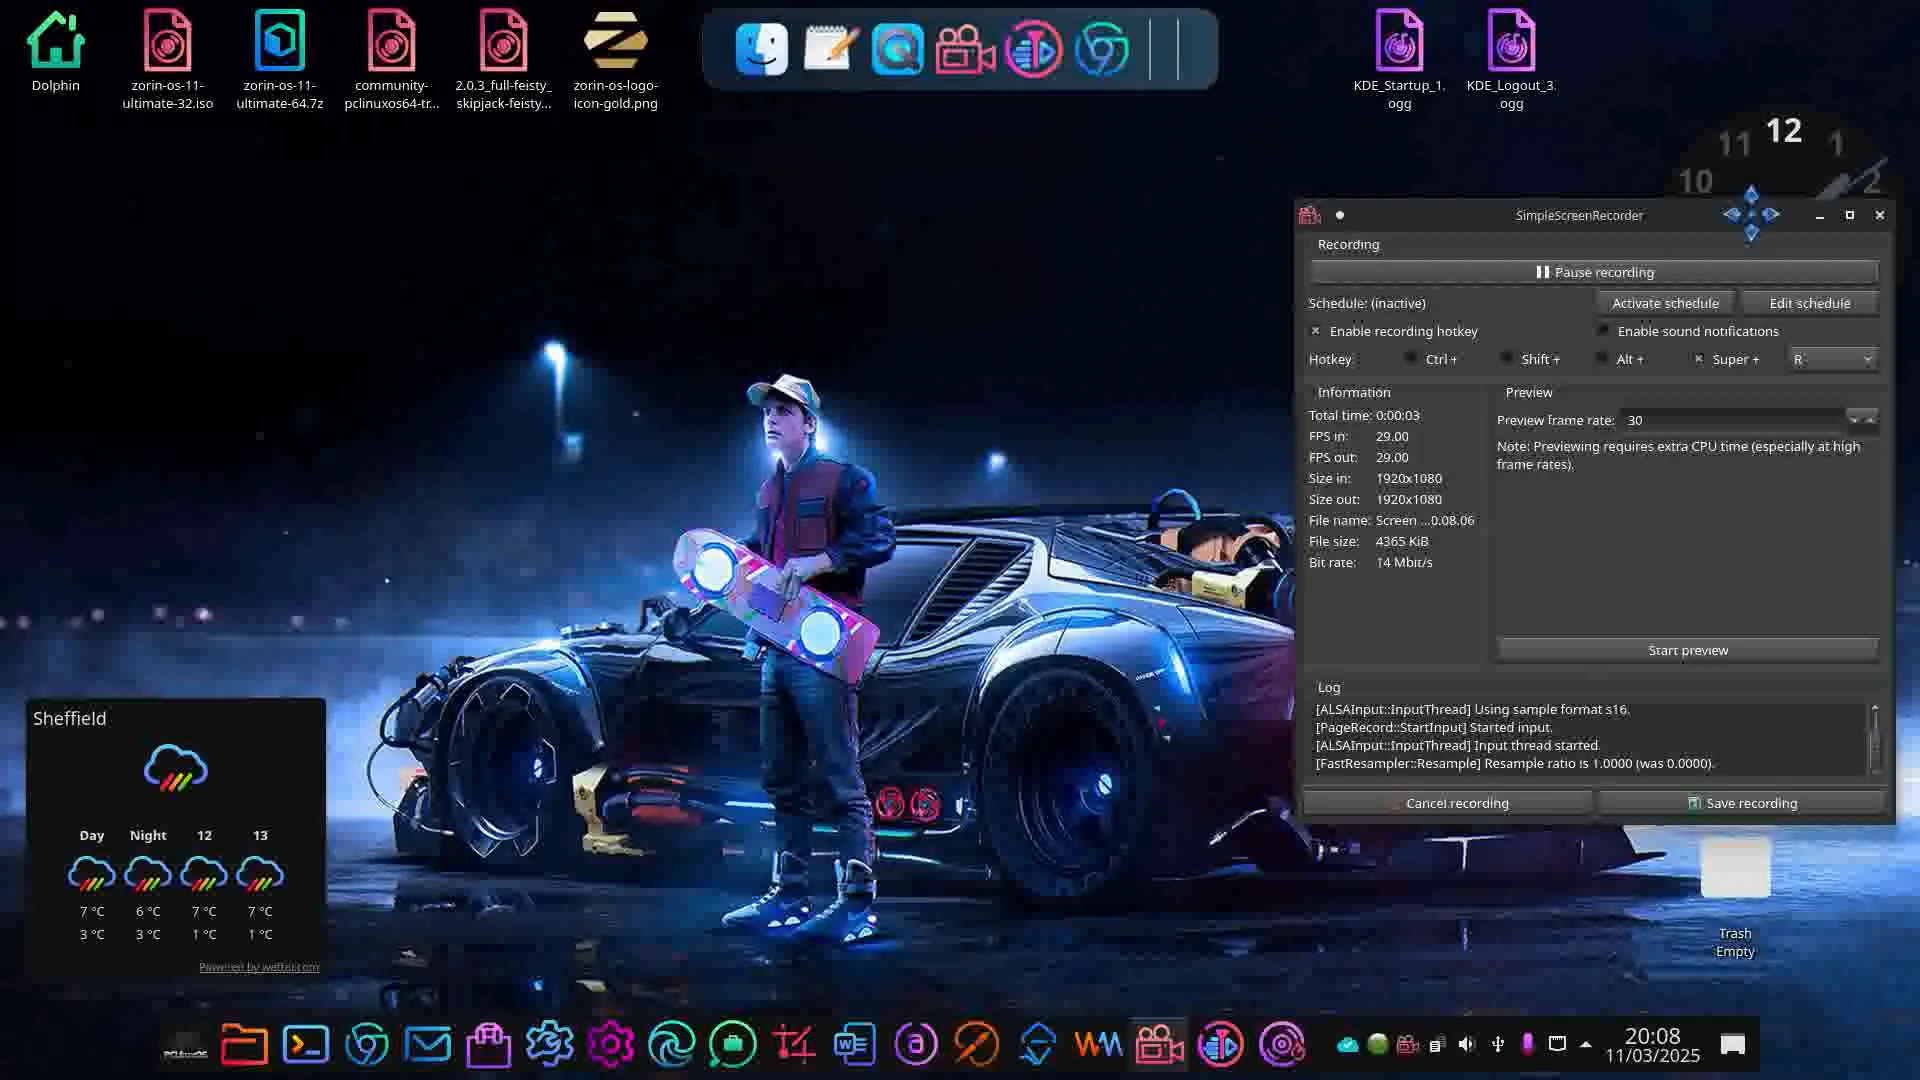Open the Dolphin home icon on desktop

[x=56, y=52]
